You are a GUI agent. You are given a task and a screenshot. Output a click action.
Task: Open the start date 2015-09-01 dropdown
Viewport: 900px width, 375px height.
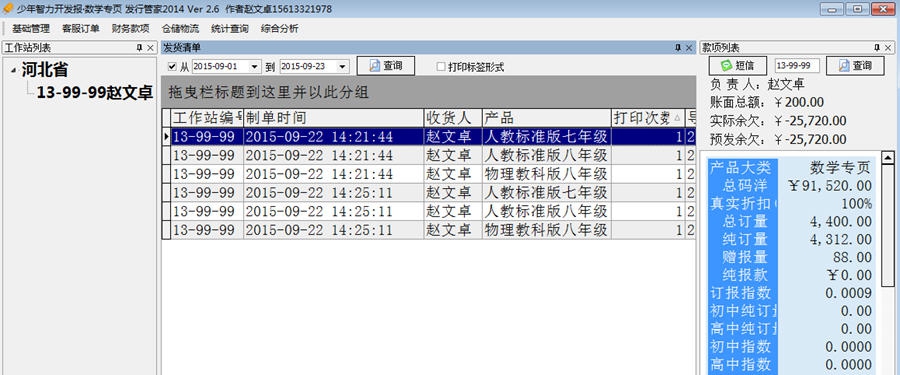click(255, 67)
